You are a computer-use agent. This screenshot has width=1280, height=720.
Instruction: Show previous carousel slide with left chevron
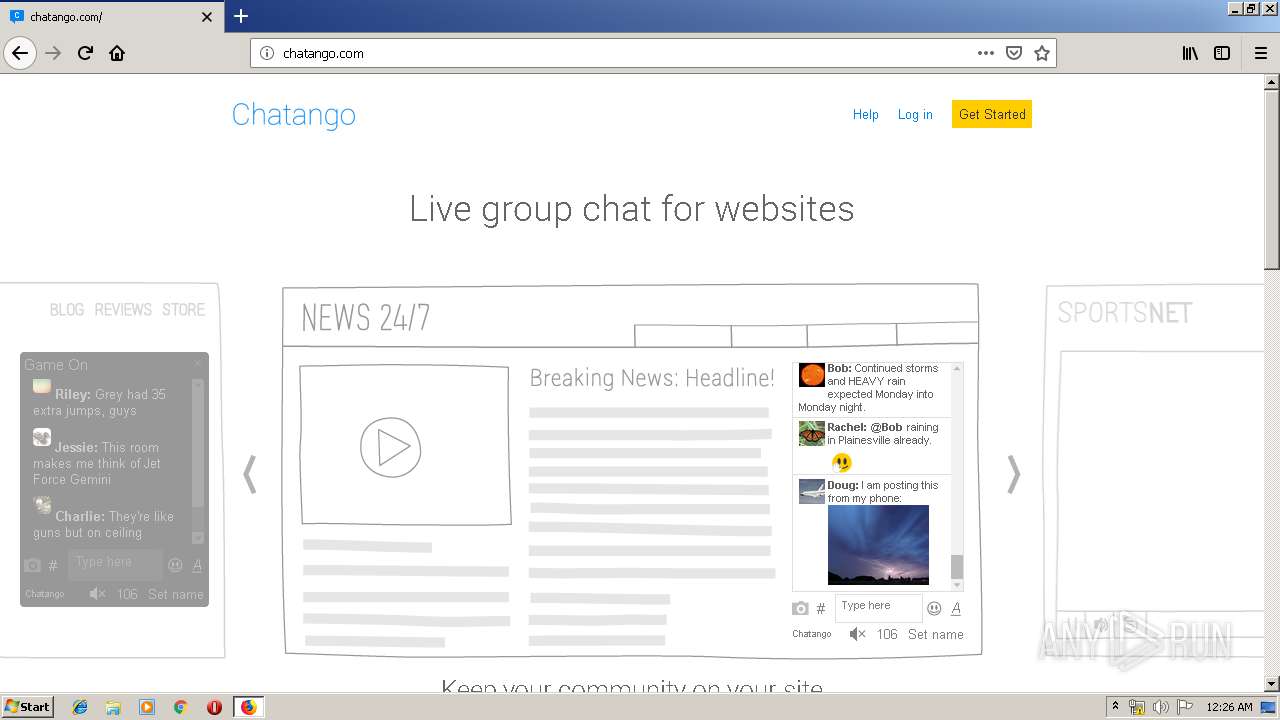(x=250, y=474)
